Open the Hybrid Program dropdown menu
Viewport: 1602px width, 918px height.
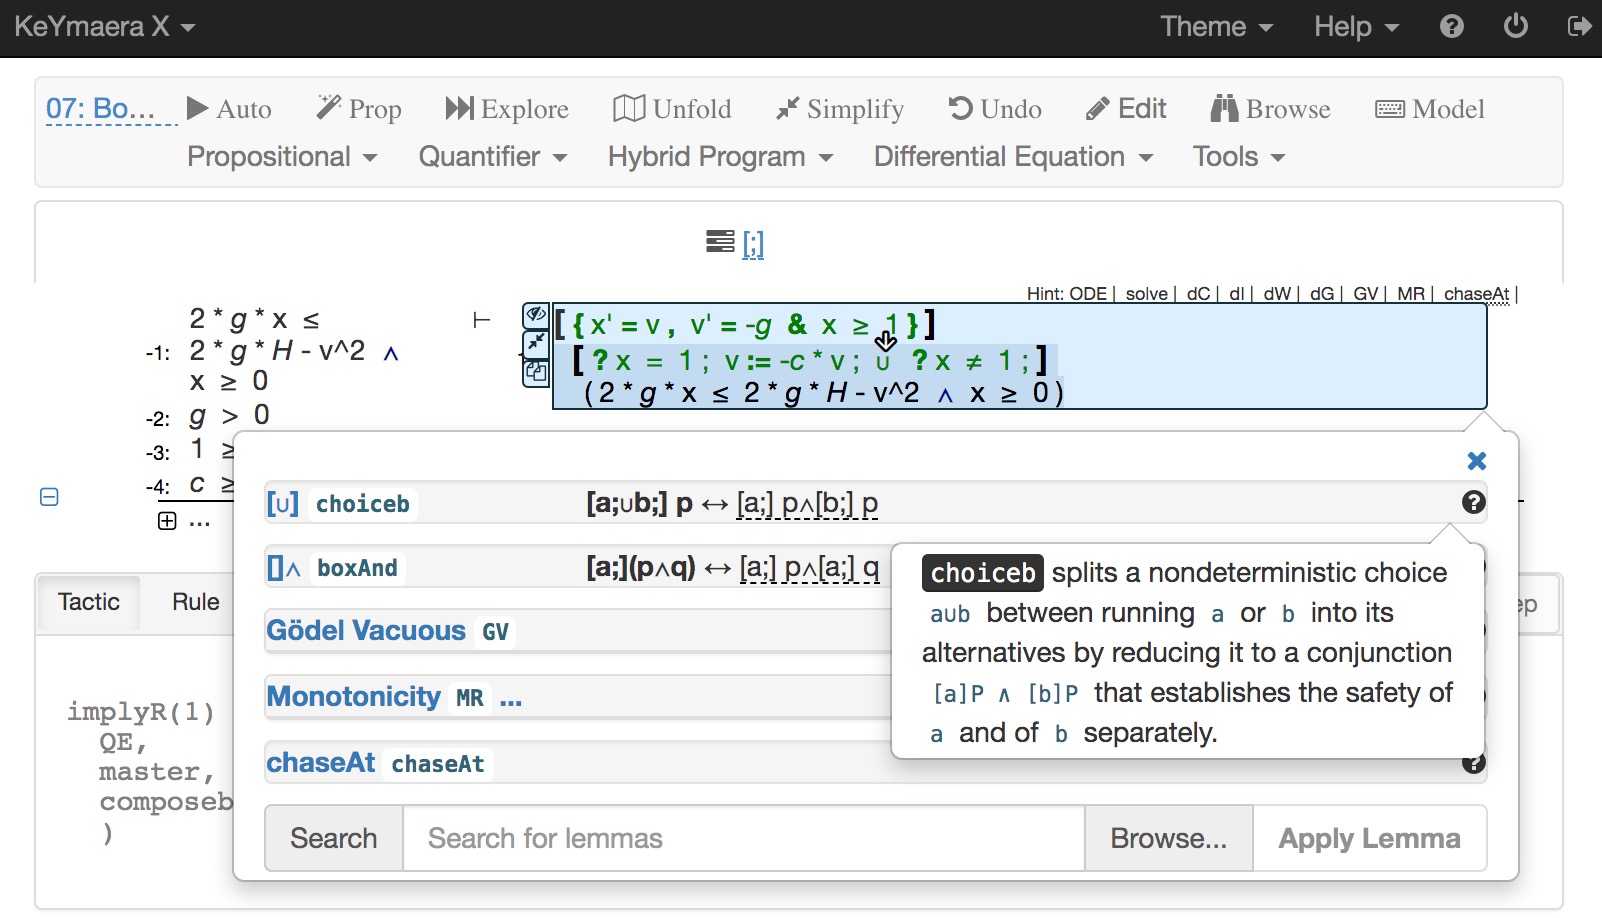click(720, 157)
